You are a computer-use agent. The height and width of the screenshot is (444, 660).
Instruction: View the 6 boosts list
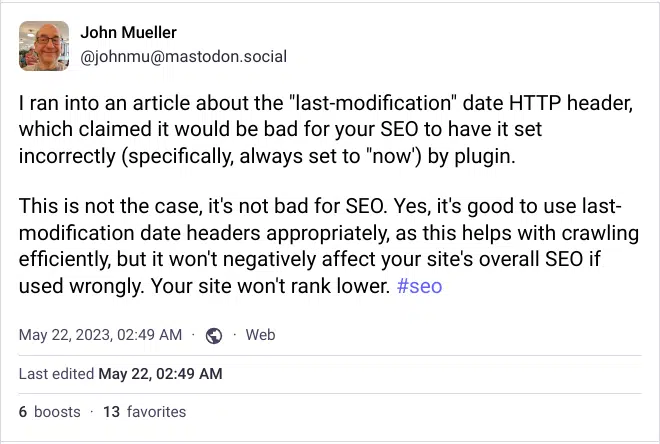pyautogui.click(x=50, y=412)
